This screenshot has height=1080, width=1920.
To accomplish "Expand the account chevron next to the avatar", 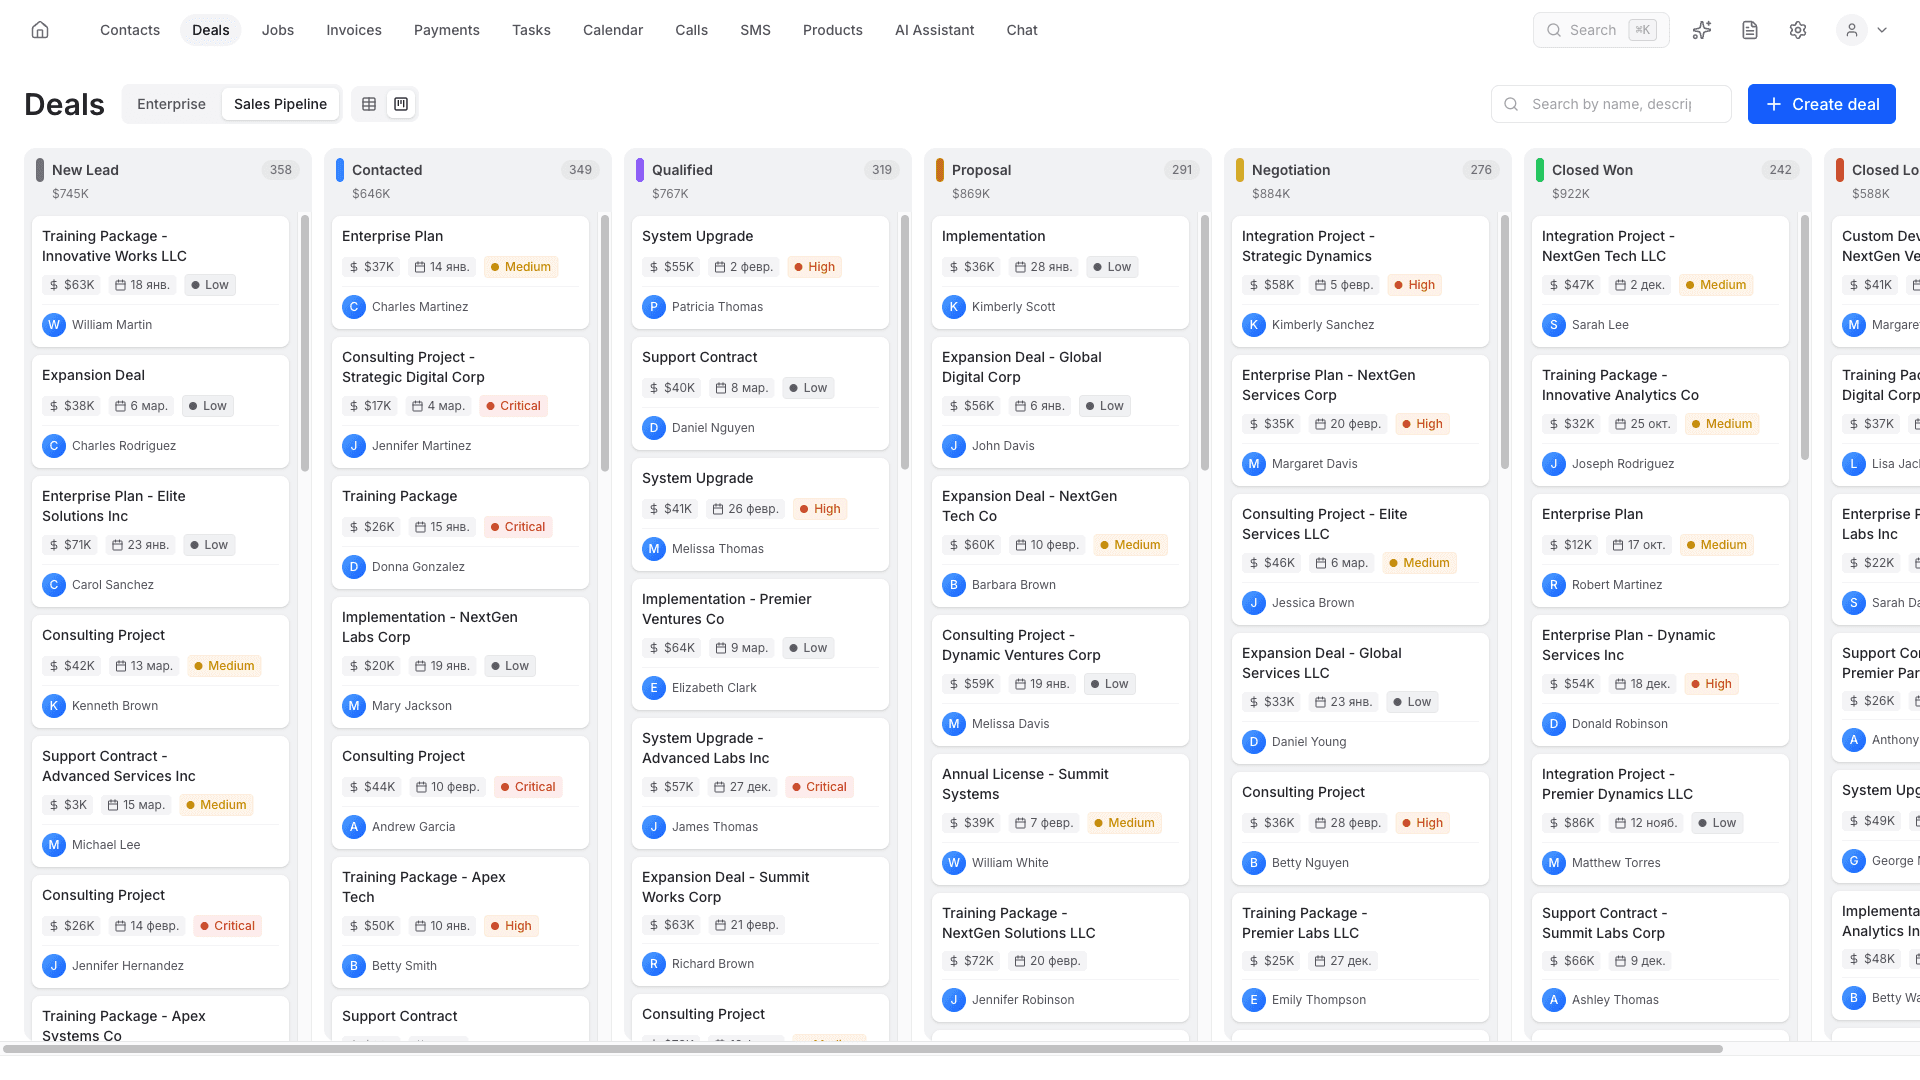I will click(x=1884, y=30).
